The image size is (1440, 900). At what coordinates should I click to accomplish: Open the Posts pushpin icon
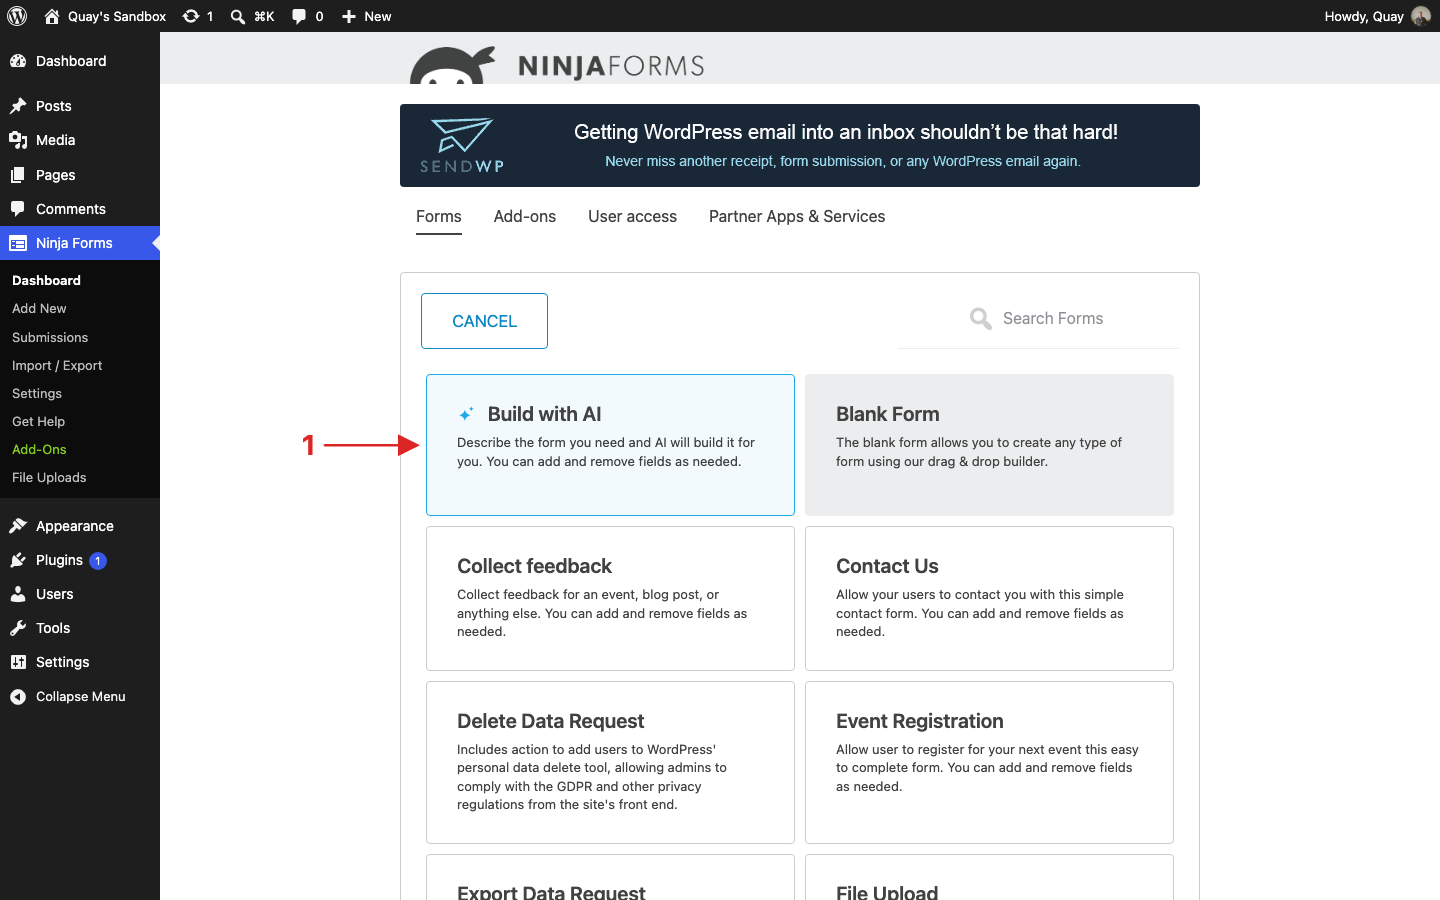tap(18, 106)
